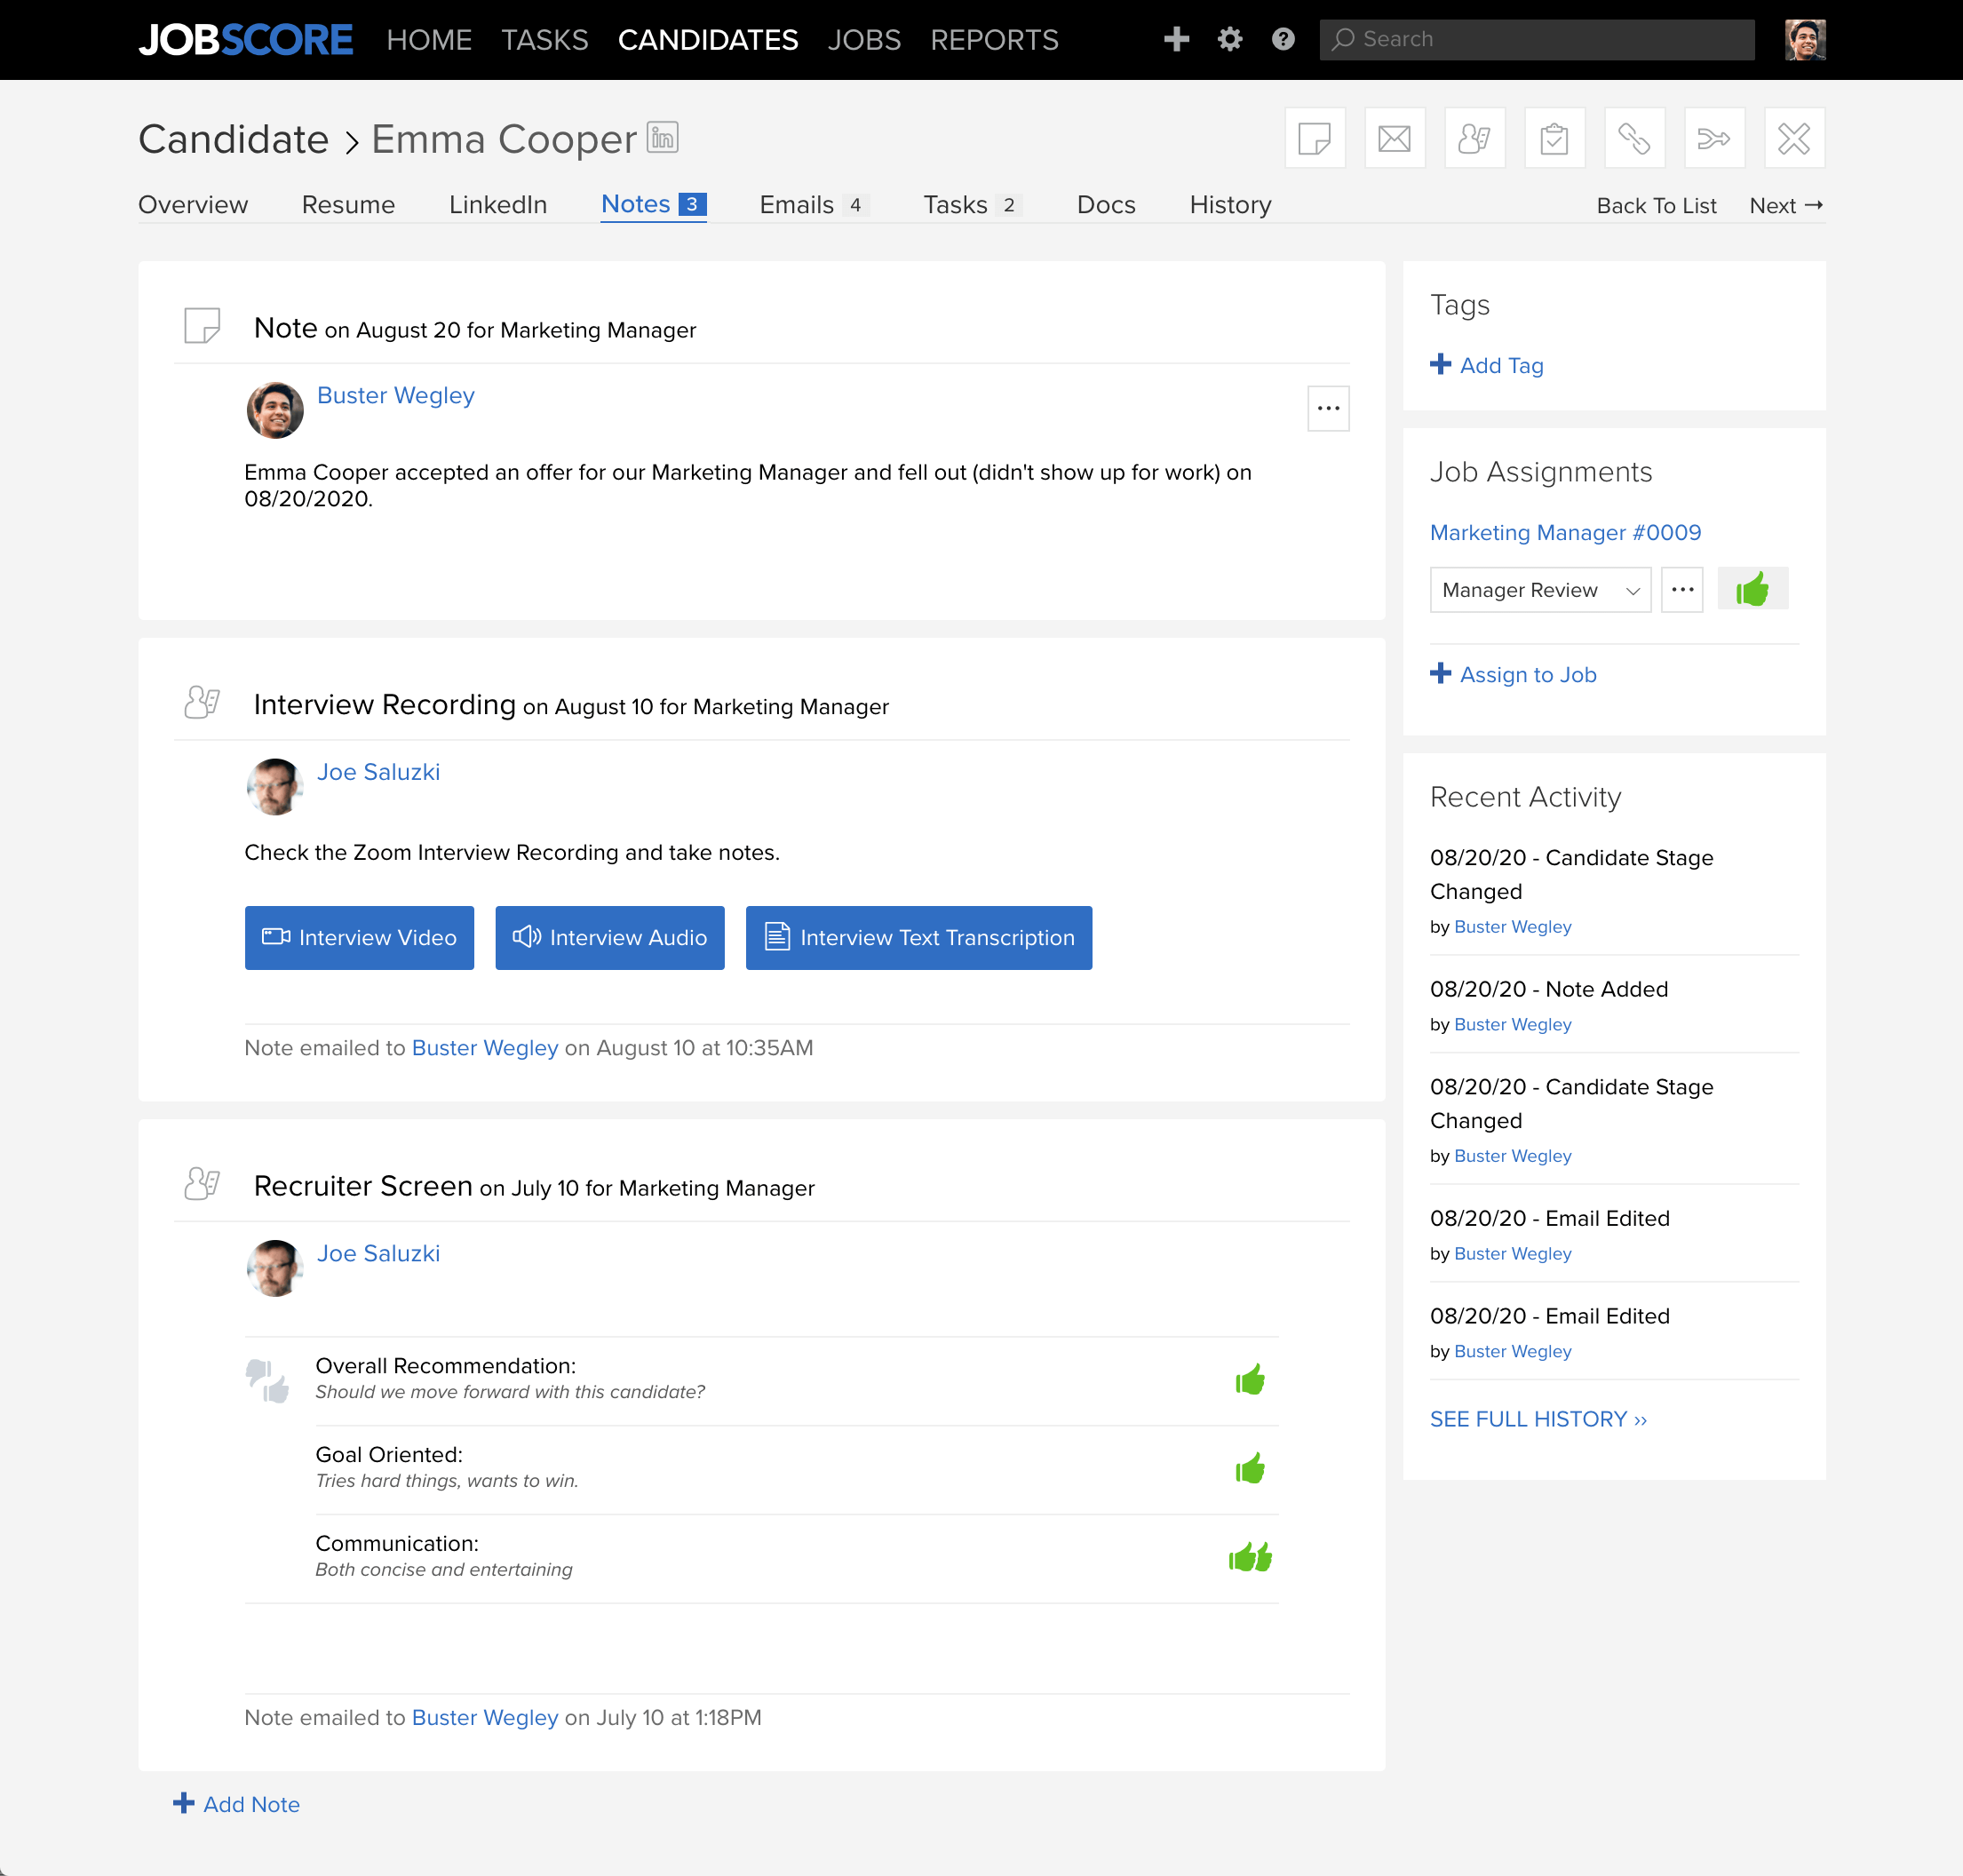Click Add Note at bottom

pyautogui.click(x=237, y=1804)
